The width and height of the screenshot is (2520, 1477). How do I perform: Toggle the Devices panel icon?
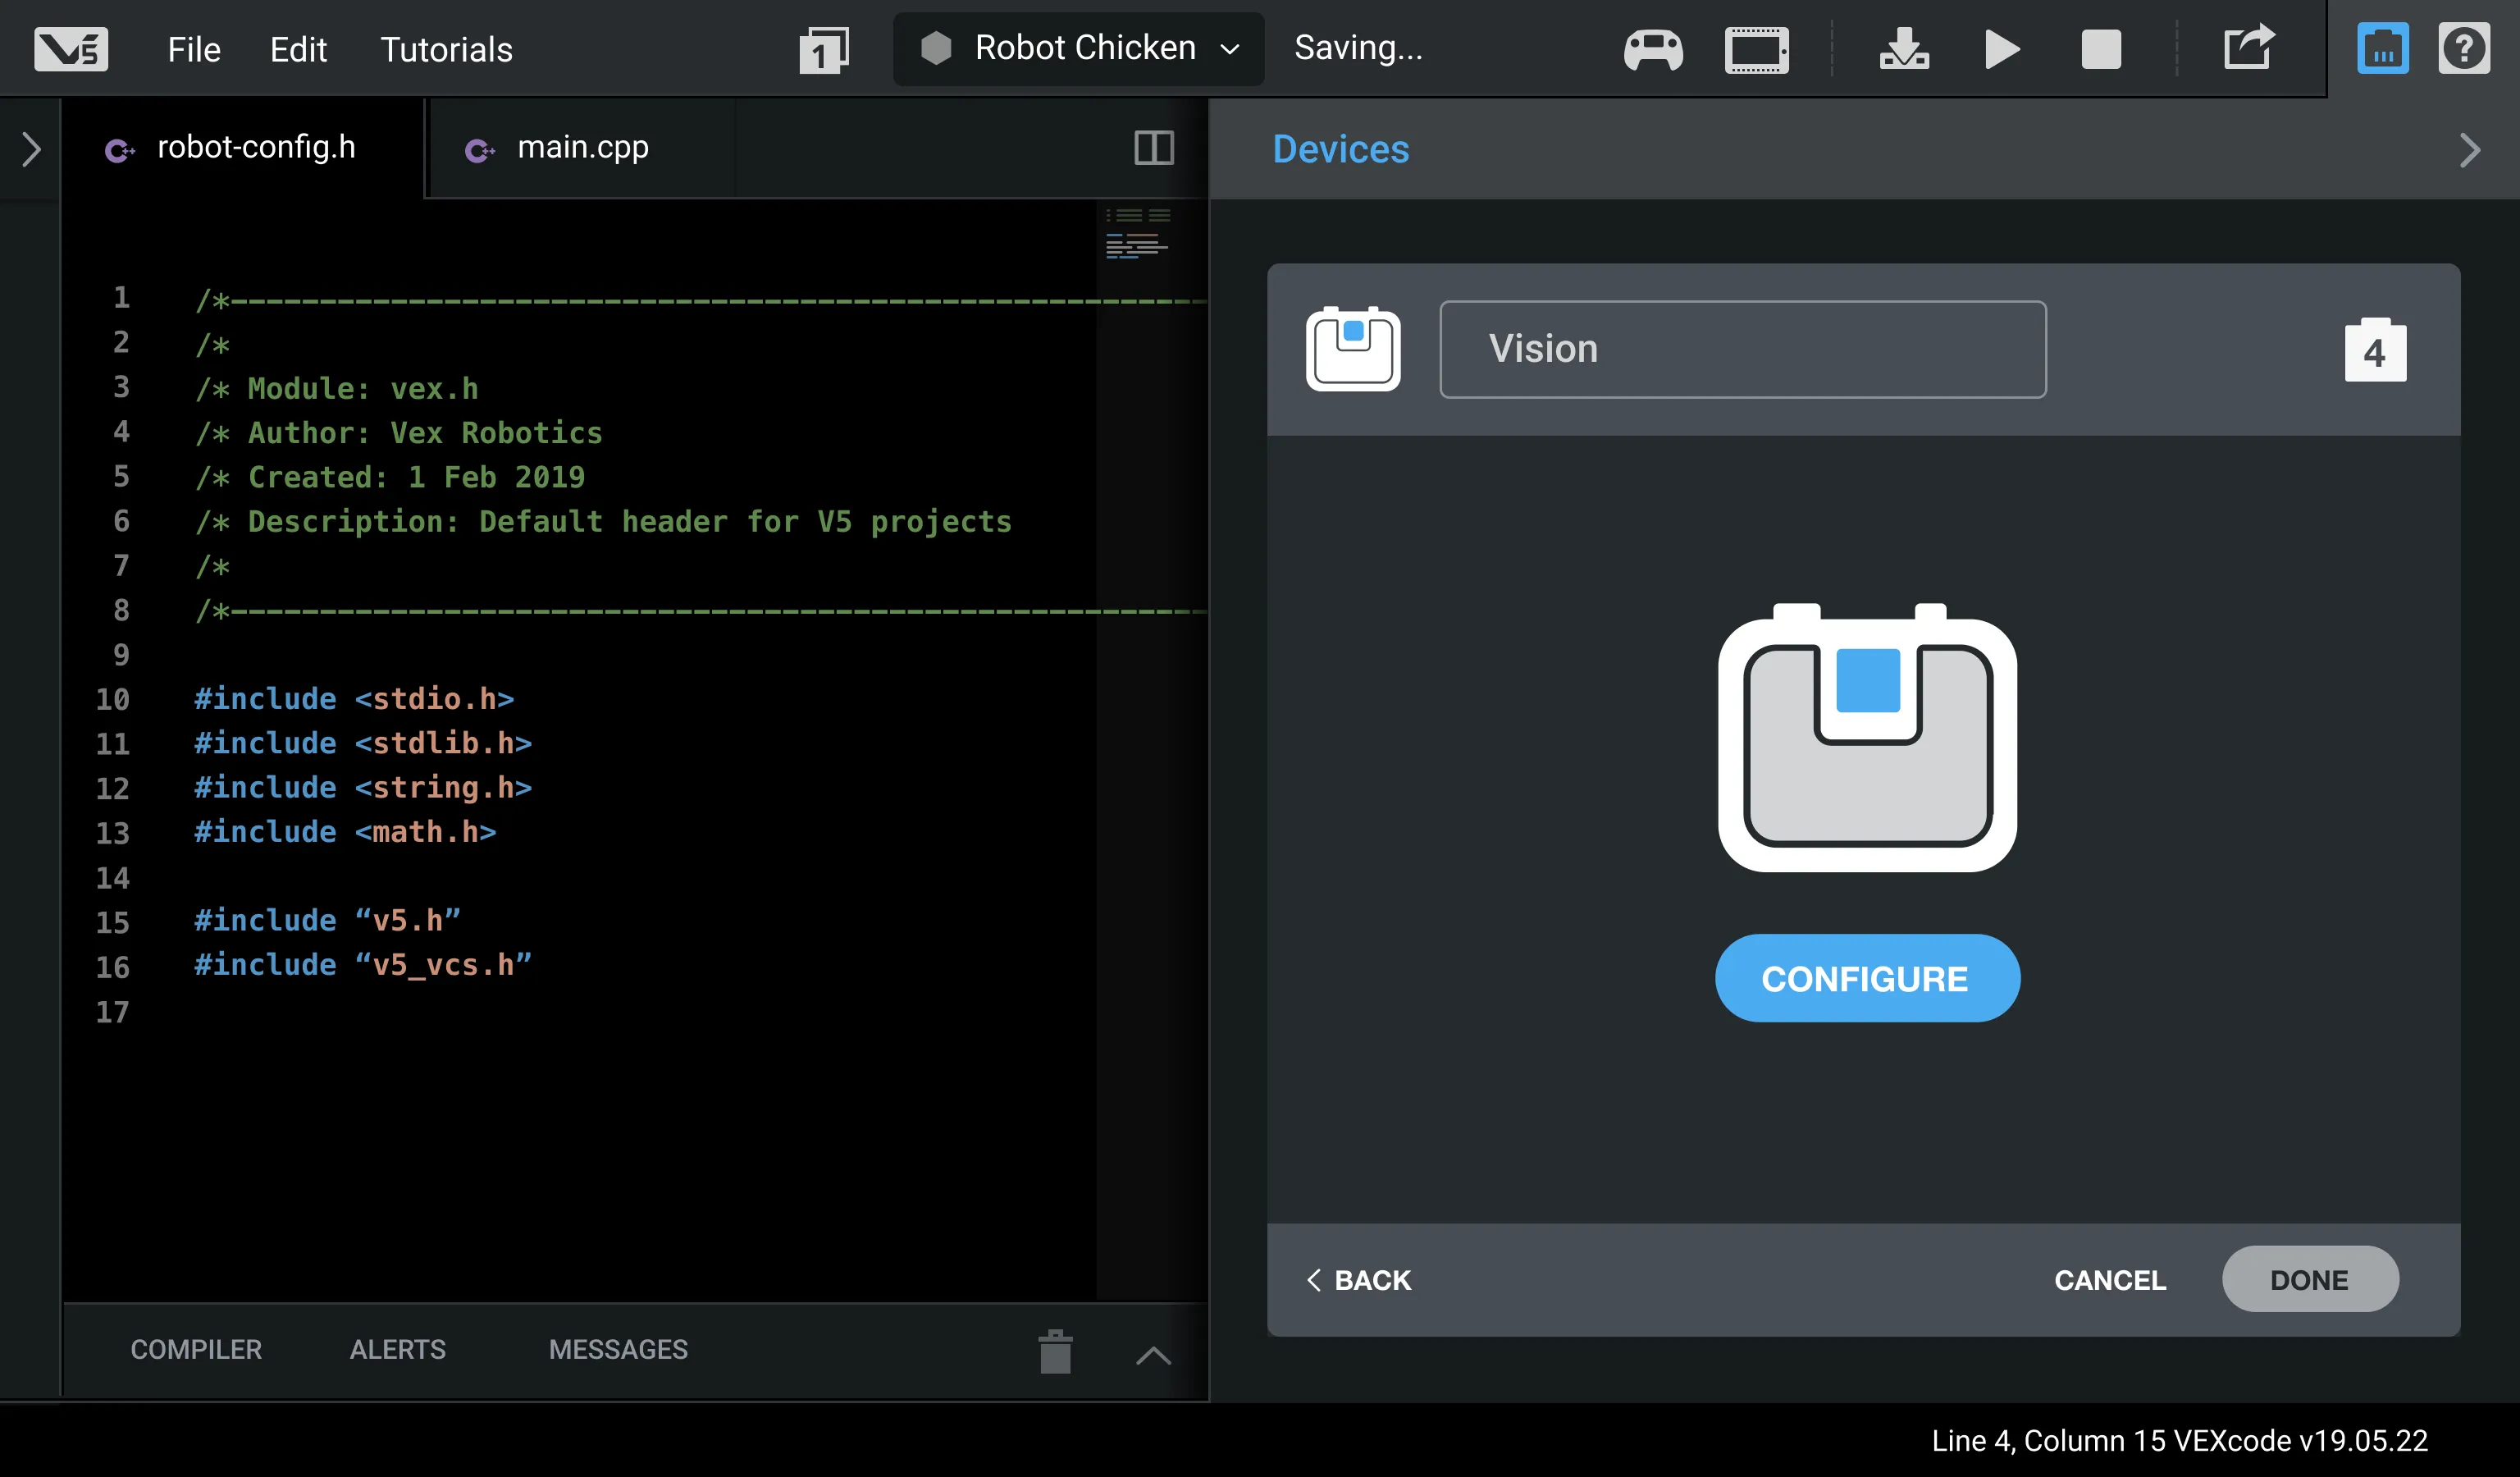2382,49
